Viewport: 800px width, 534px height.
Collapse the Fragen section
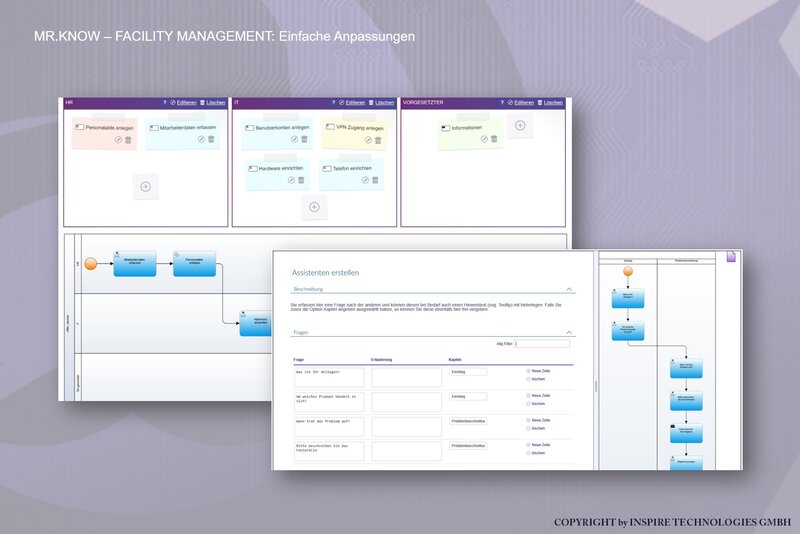(569, 333)
